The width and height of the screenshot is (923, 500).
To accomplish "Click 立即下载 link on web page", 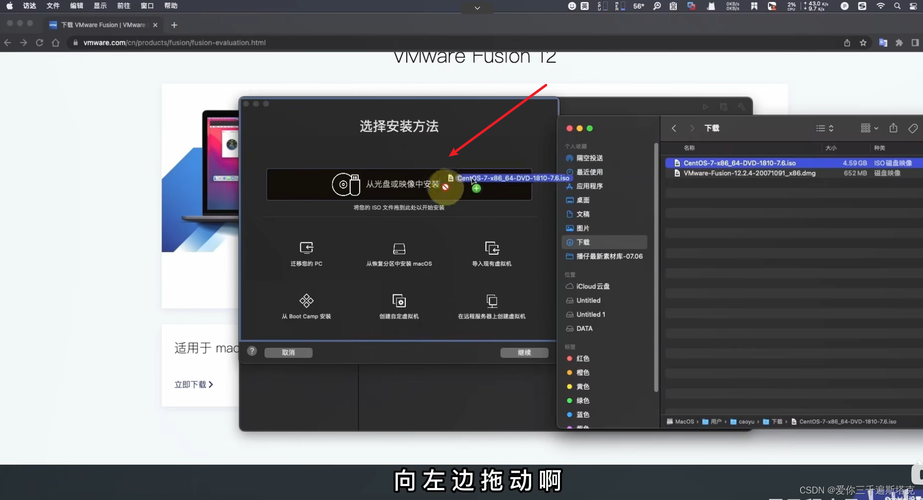I will (194, 385).
